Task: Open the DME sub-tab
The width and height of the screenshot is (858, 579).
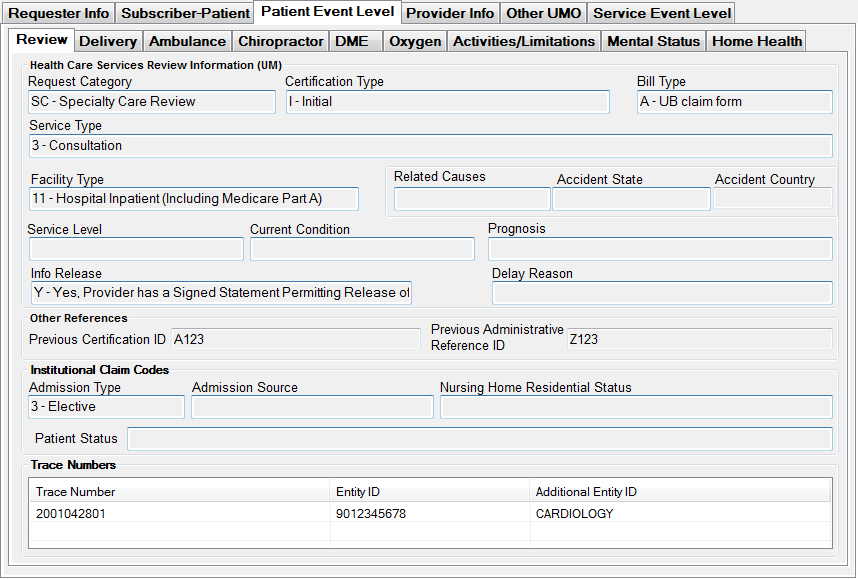Action: pos(352,41)
